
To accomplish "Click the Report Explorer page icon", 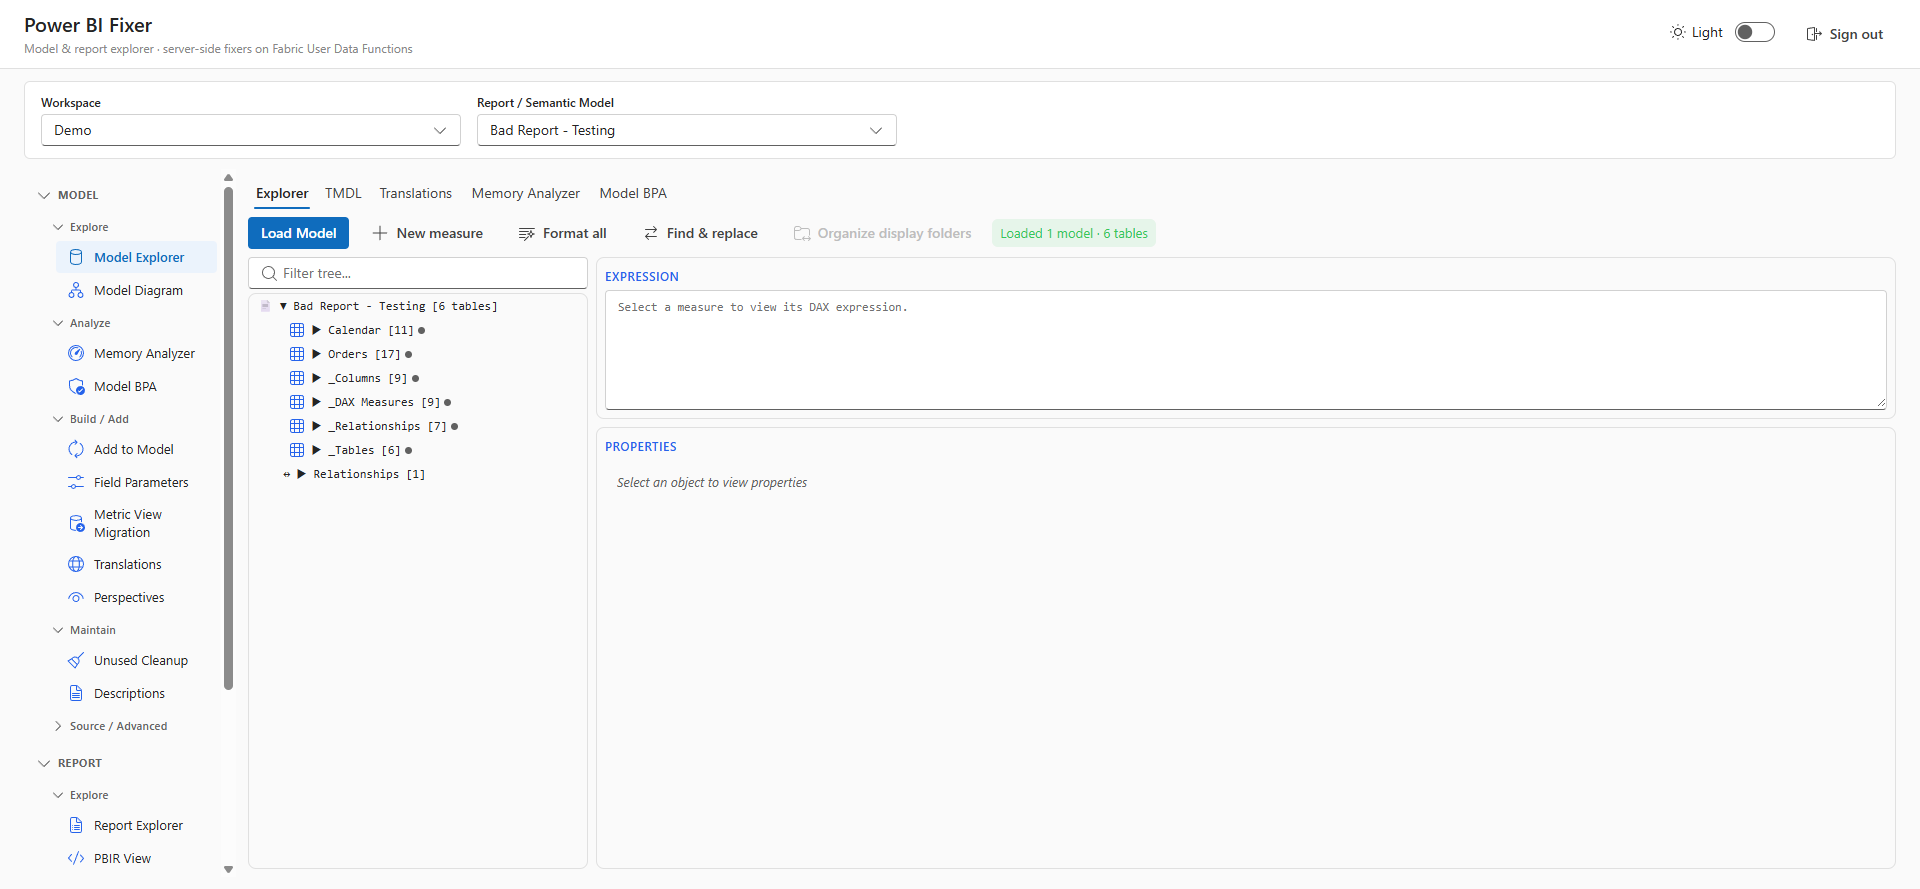I will 76,825.
